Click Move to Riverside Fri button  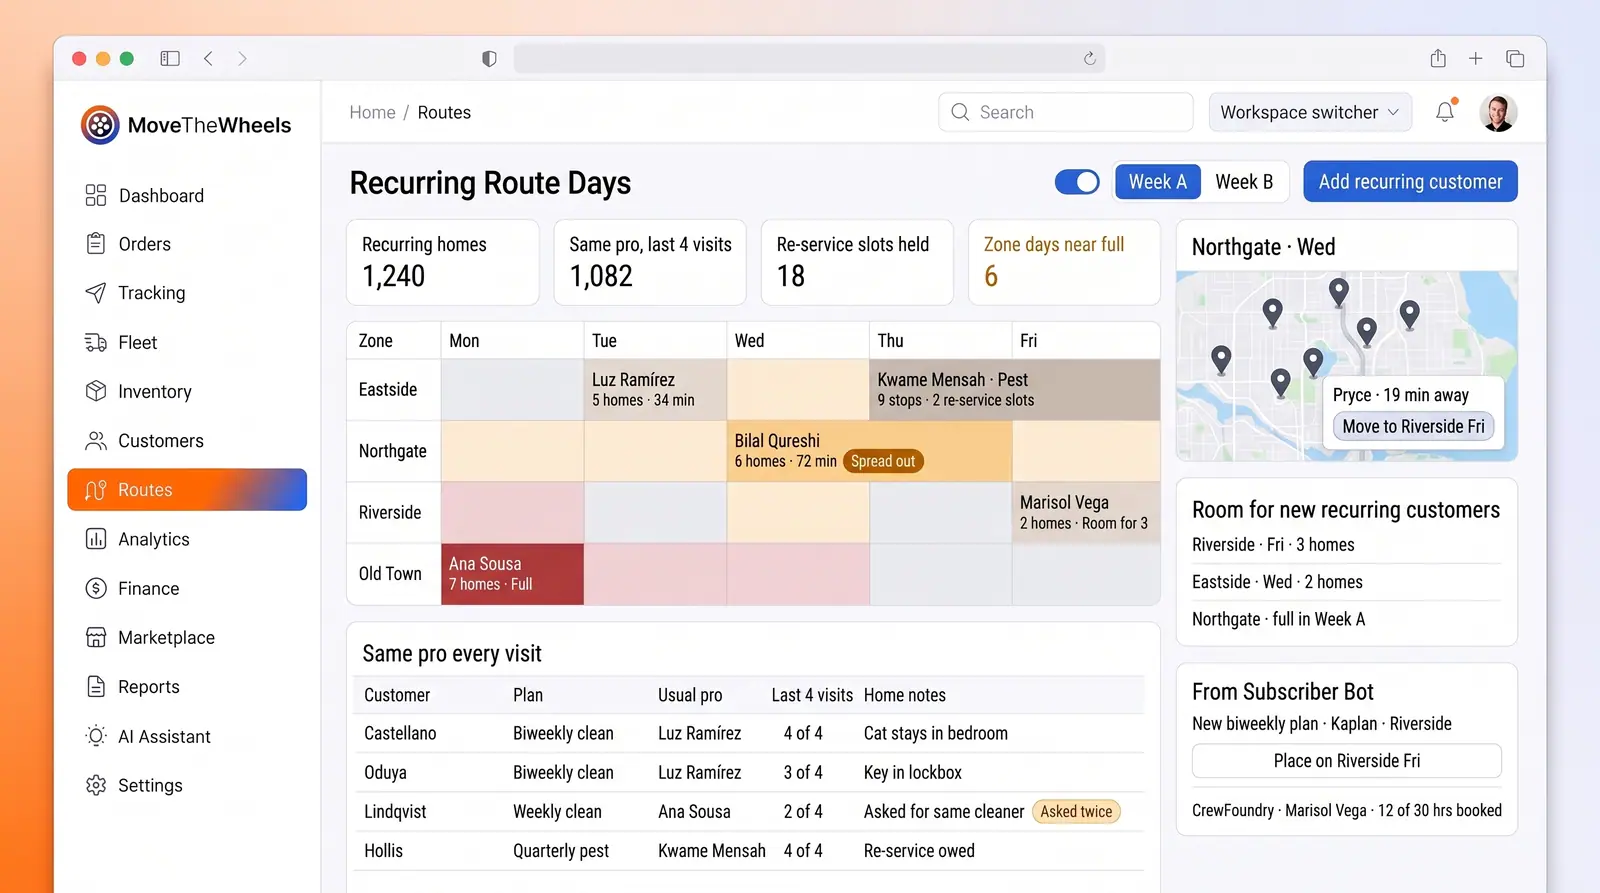tap(1413, 427)
